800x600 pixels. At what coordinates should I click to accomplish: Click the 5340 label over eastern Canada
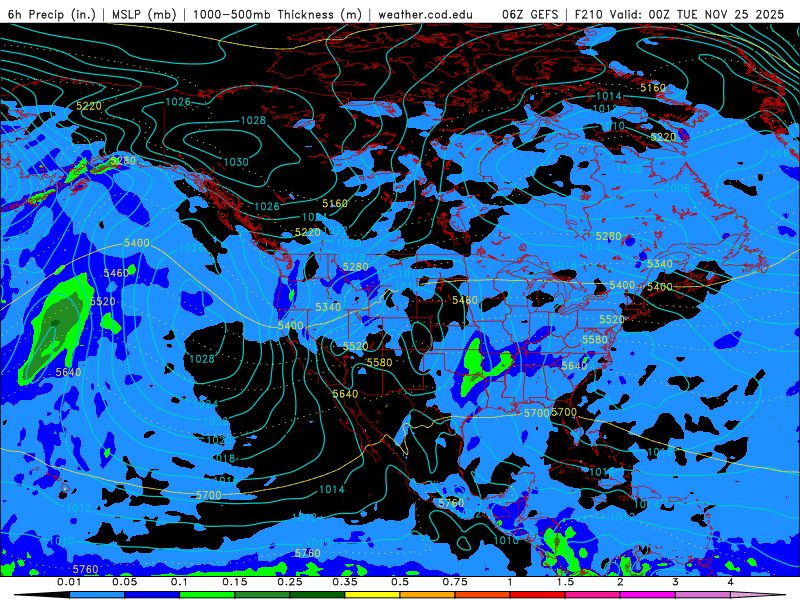[x=660, y=263]
